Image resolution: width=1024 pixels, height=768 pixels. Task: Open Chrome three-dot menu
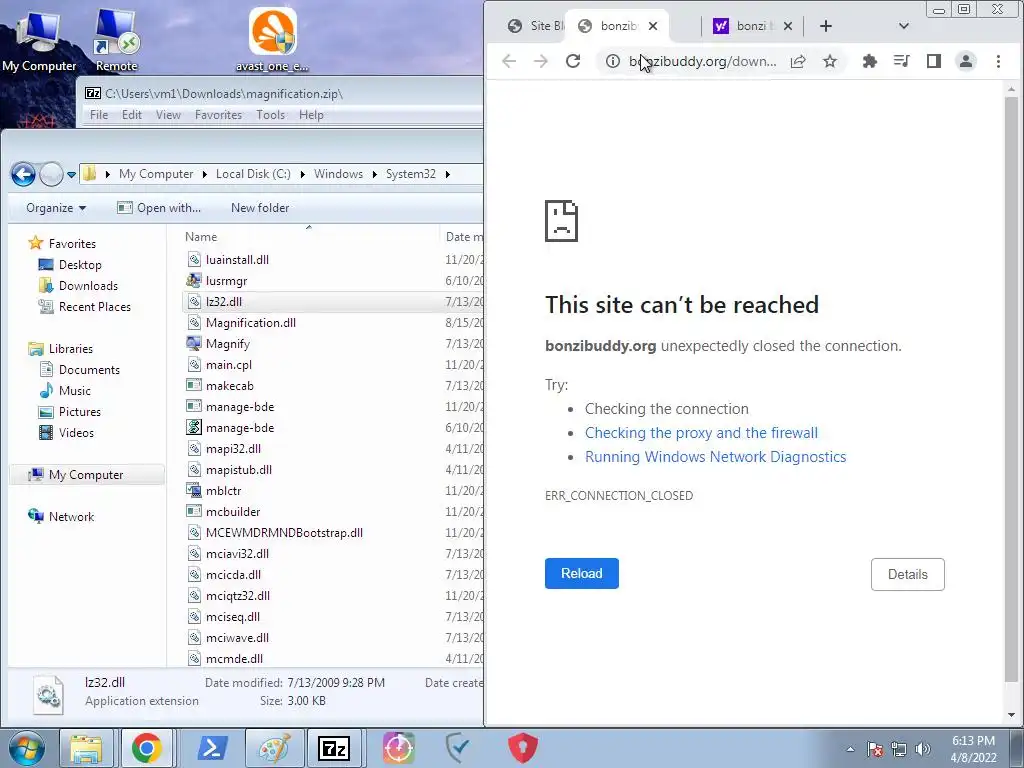point(998,61)
